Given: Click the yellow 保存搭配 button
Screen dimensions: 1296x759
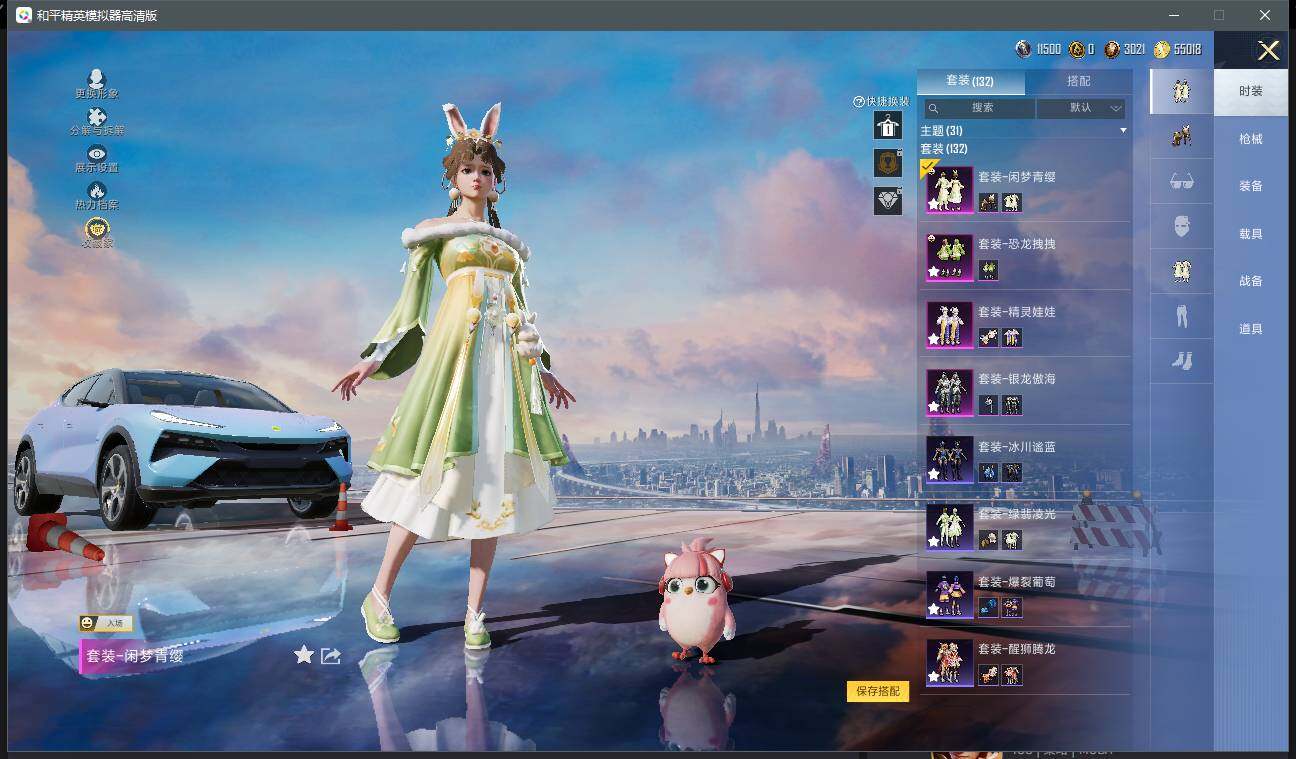Looking at the screenshot, I should [x=878, y=691].
